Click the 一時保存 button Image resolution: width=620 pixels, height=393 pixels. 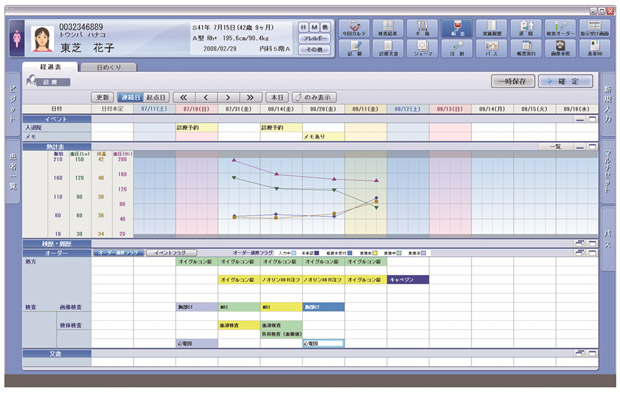[513, 81]
